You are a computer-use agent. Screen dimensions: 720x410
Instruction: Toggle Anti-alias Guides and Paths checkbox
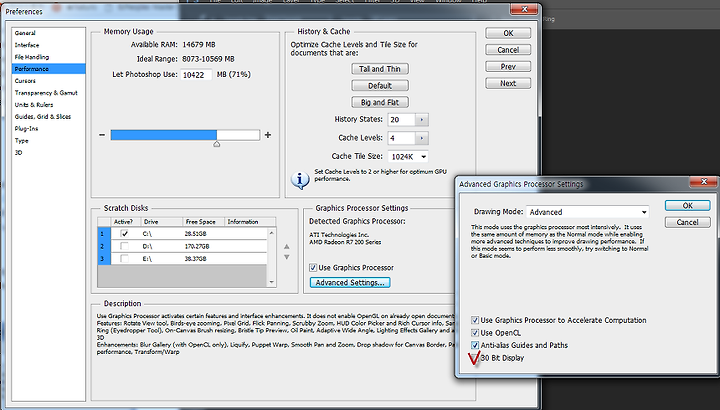[475, 345]
